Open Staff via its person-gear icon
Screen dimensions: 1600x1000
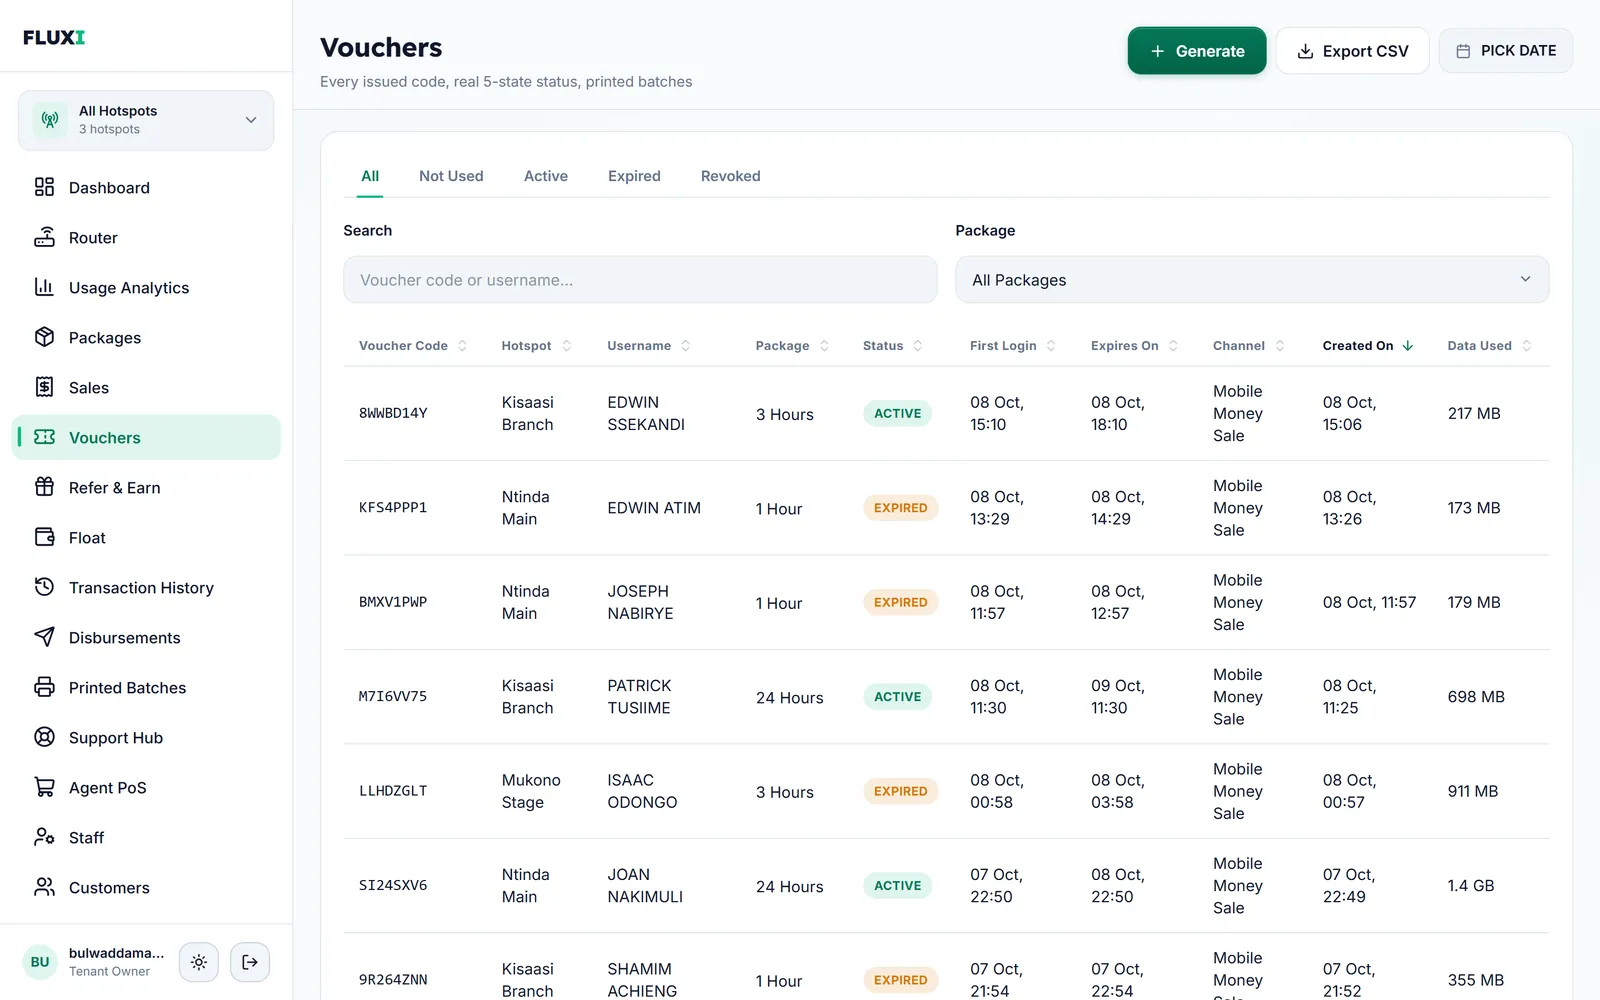pyautogui.click(x=44, y=837)
